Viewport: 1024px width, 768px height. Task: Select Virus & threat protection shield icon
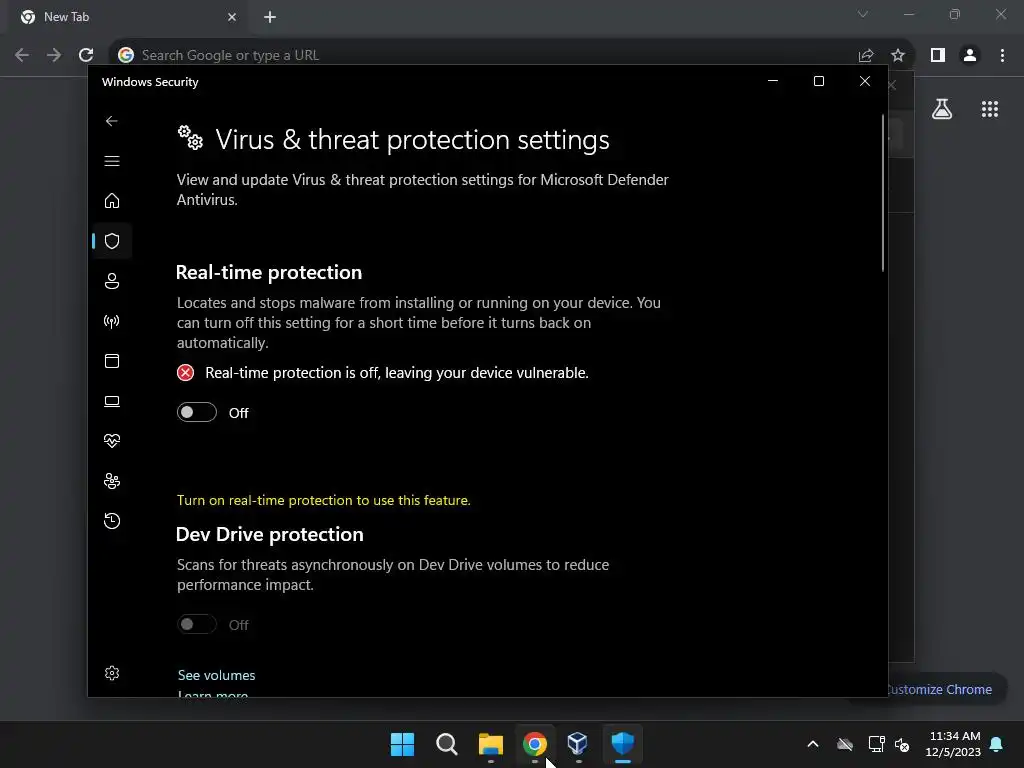coord(112,241)
